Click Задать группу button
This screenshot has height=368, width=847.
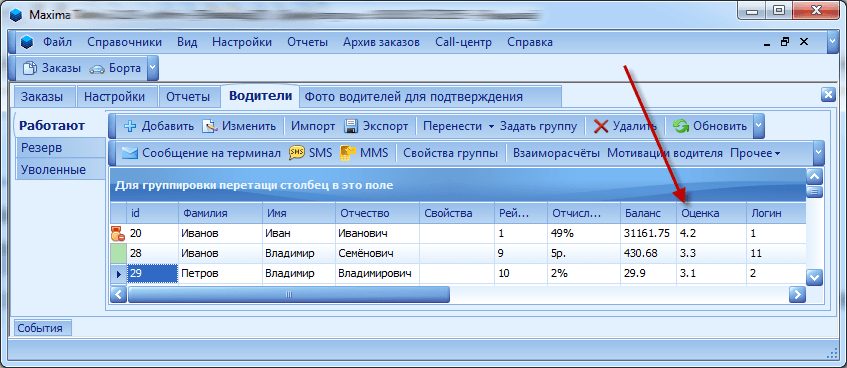(x=538, y=126)
